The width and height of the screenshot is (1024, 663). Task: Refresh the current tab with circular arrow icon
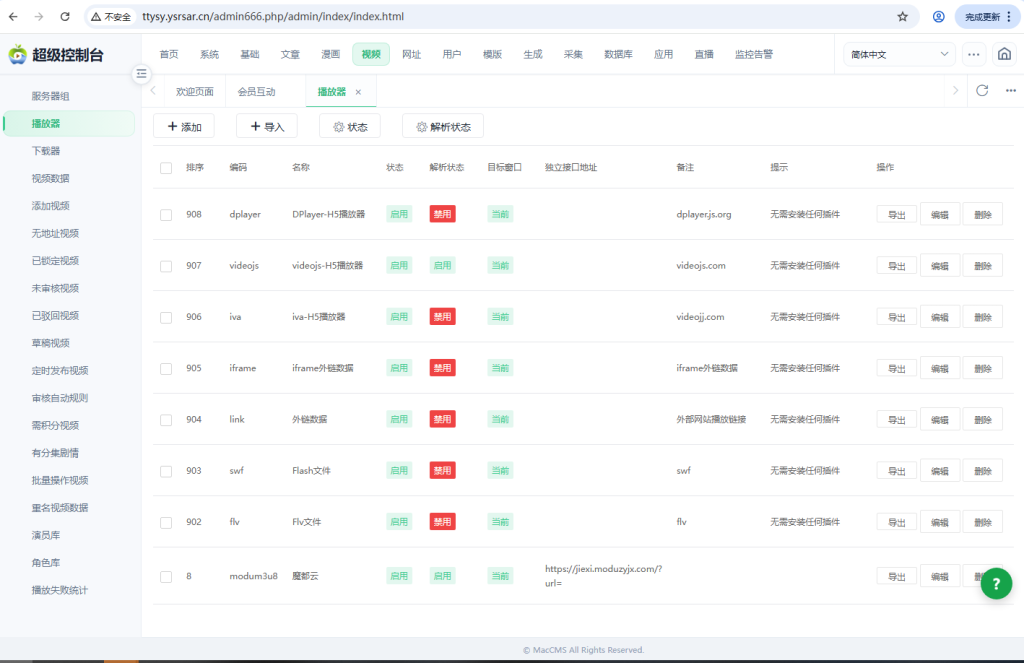pyautogui.click(x=982, y=91)
